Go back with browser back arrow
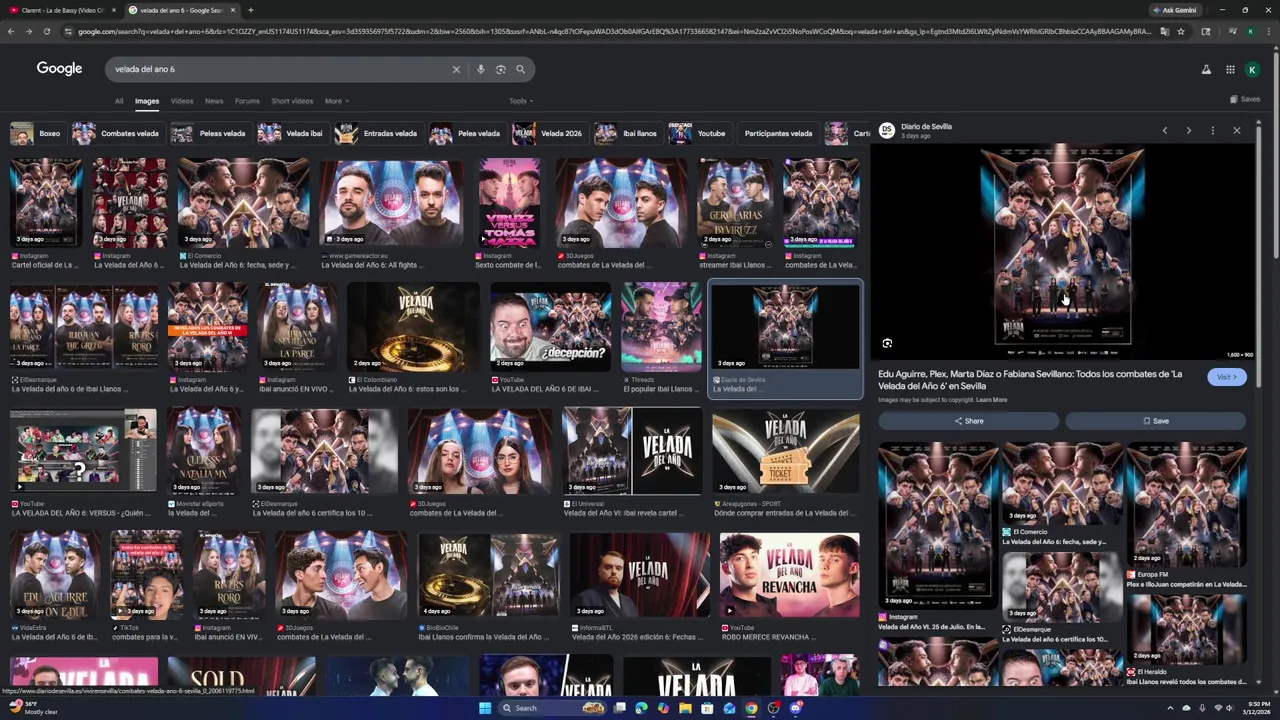 11,31
